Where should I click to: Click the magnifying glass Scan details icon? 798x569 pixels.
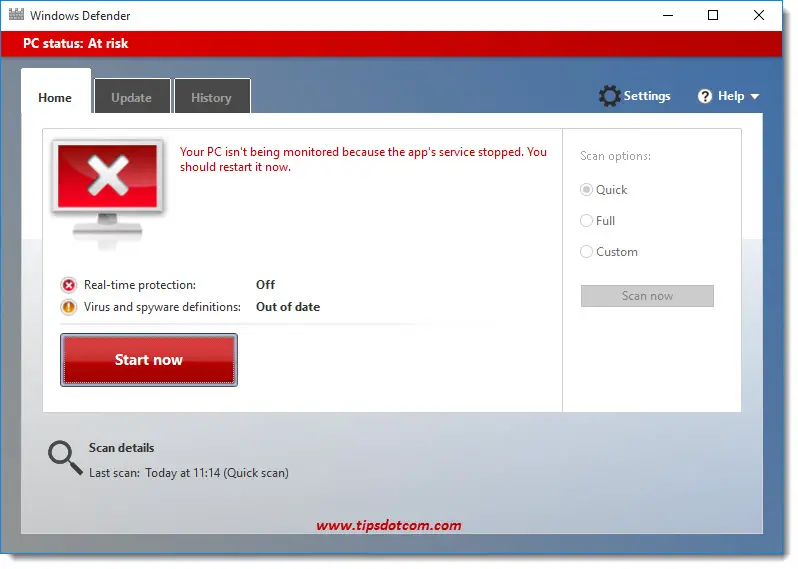pos(65,458)
